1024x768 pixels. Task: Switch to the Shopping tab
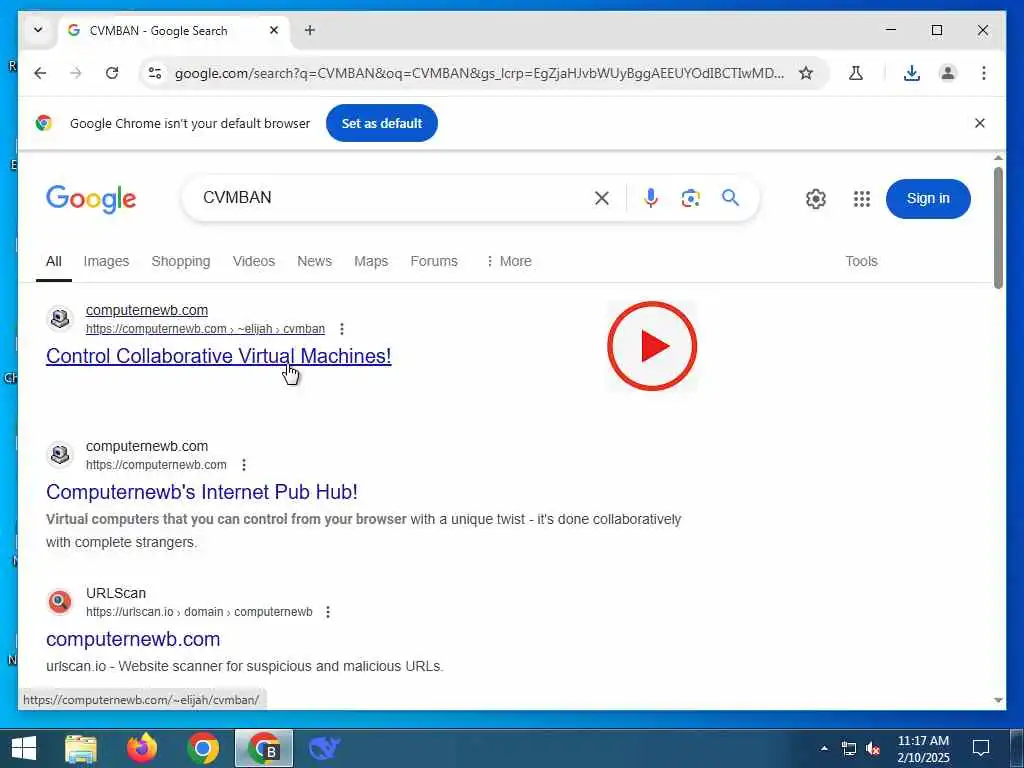181,261
